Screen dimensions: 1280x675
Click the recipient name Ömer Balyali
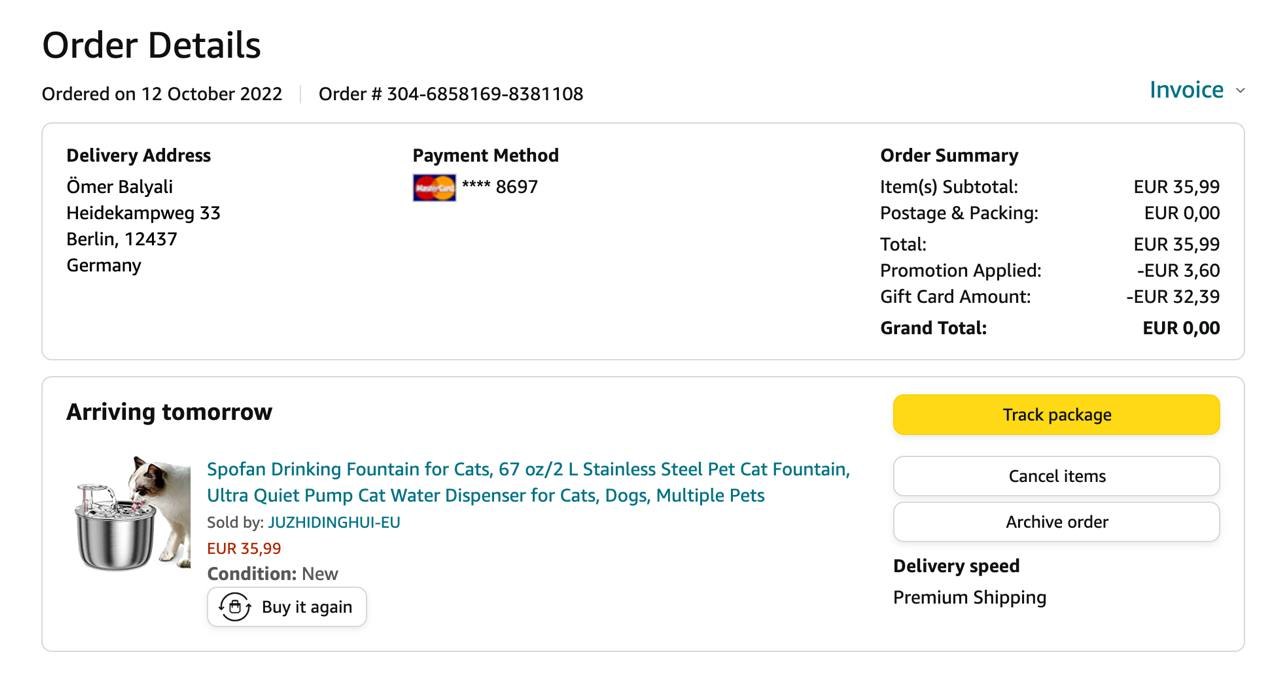point(119,187)
